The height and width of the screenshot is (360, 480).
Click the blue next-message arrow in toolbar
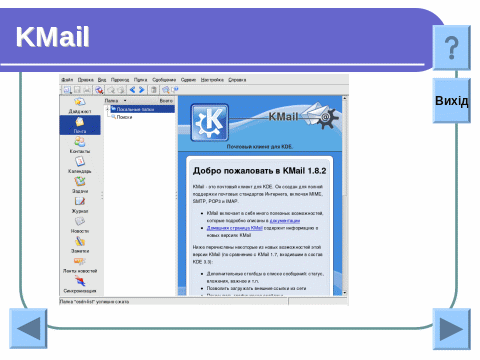tap(142, 90)
